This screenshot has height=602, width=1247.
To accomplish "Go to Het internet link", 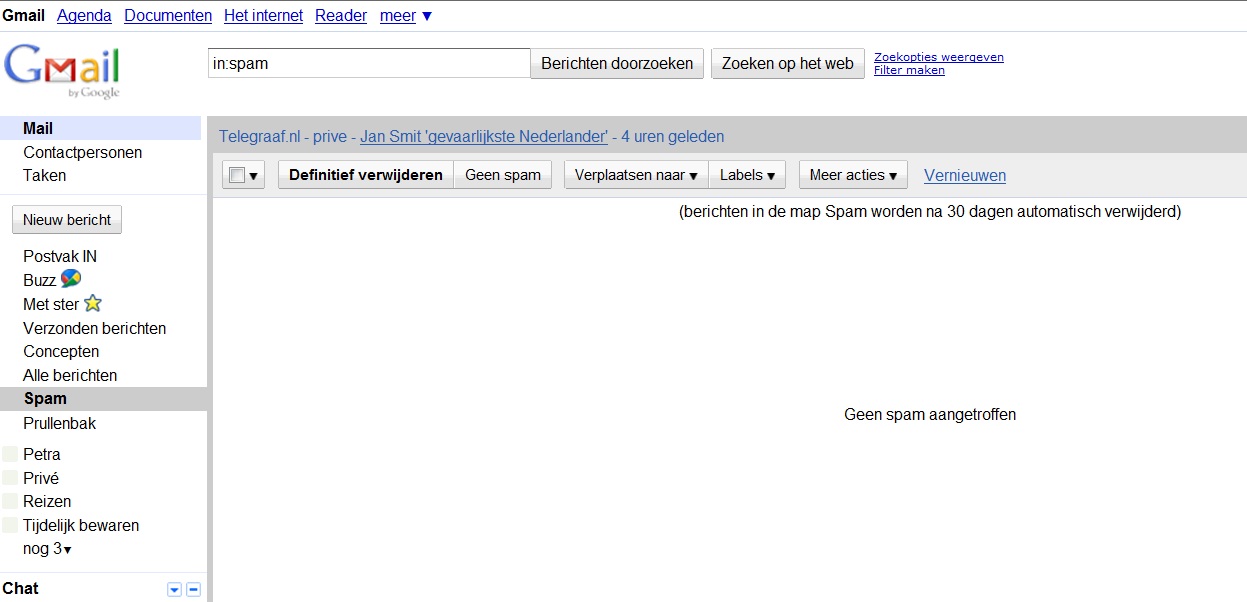I will [x=263, y=16].
